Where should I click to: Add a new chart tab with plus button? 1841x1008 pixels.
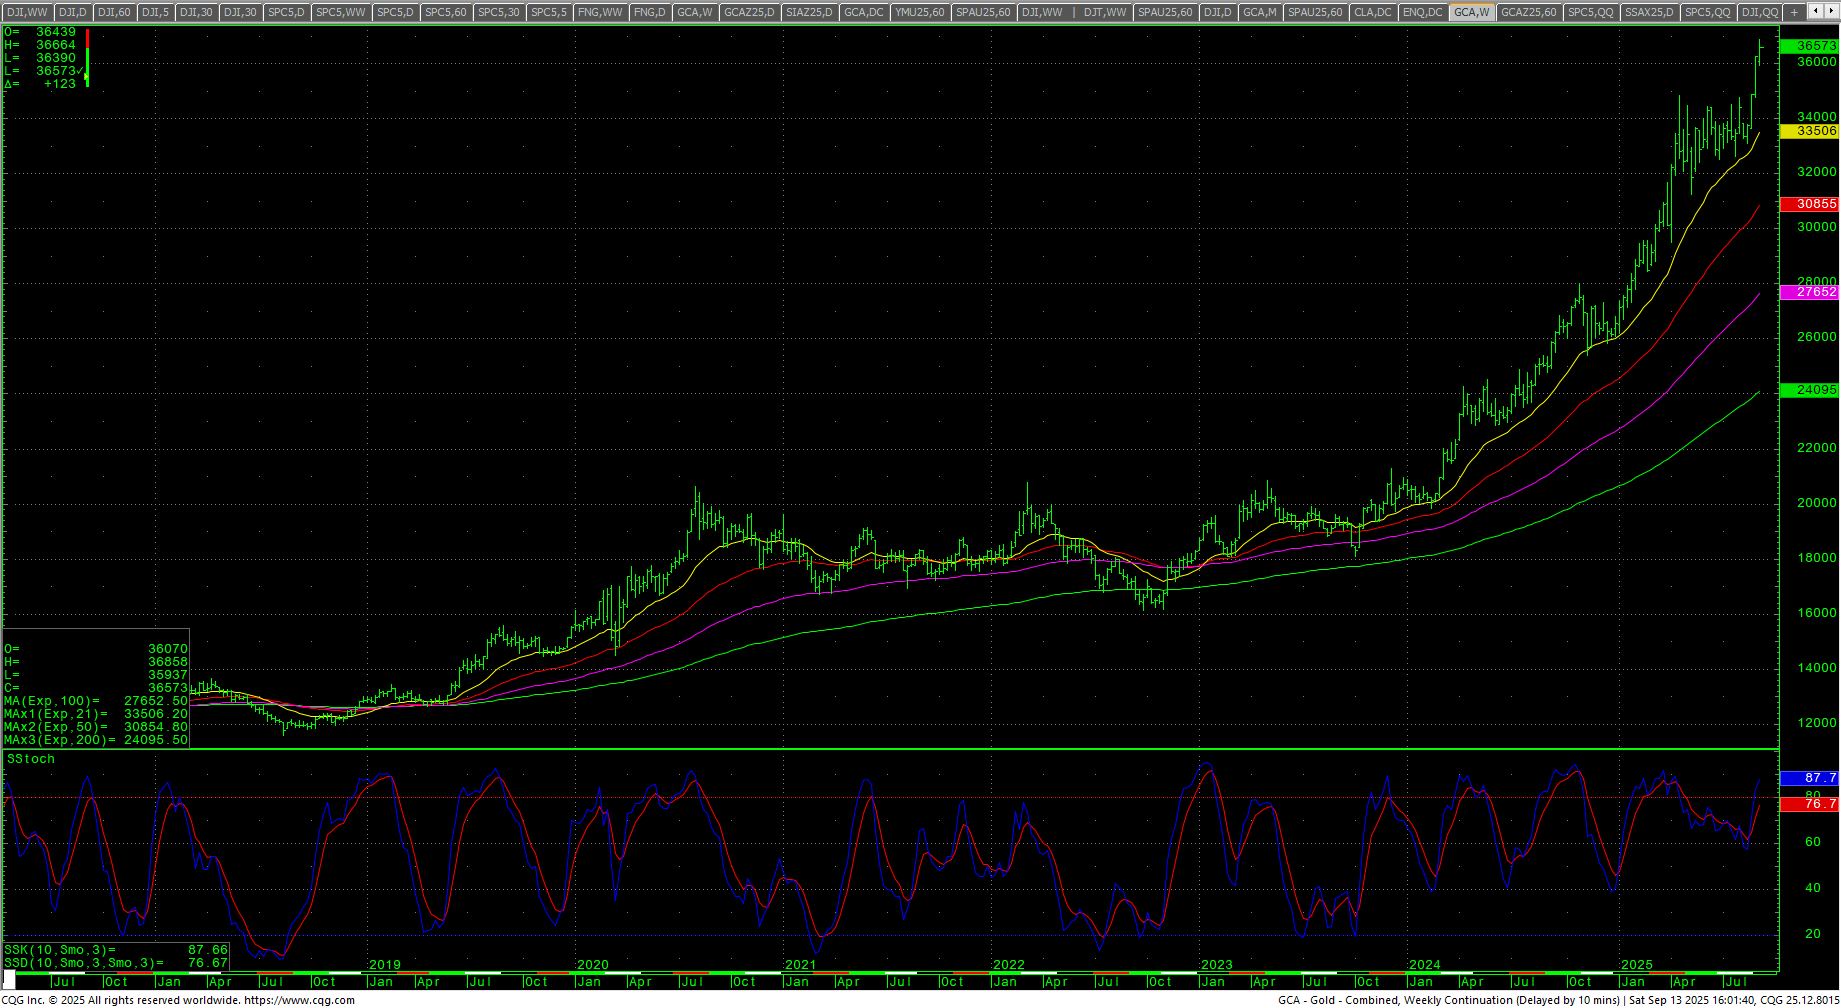point(1795,12)
